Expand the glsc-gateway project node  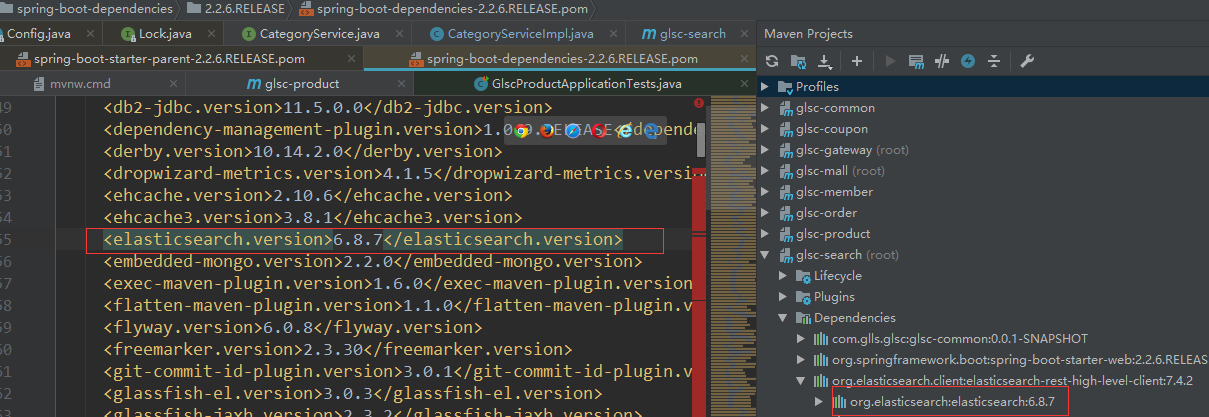point(766,150)
